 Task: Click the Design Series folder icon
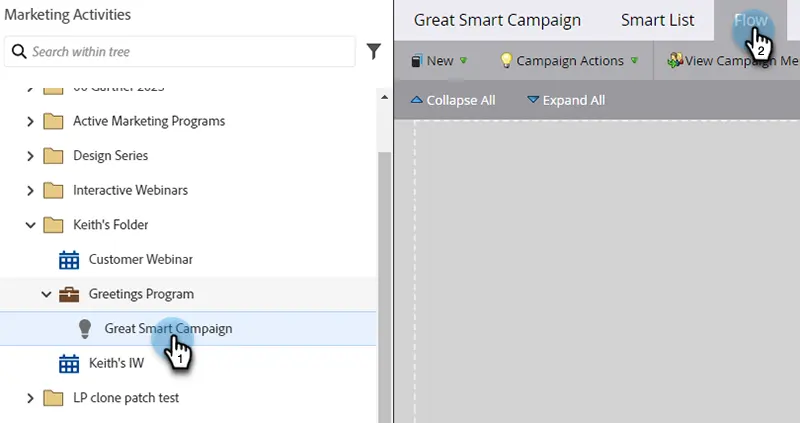pyautogui.click(x=53, y=156)
